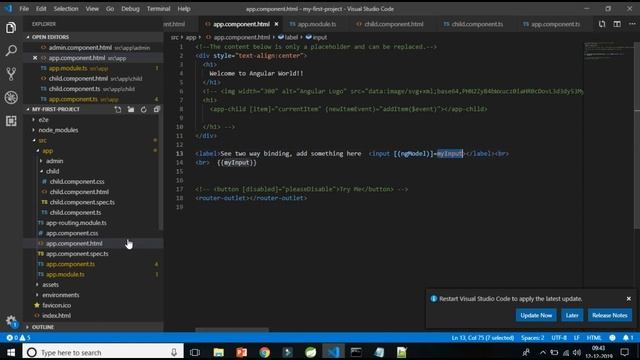The width and height of the screenshot is (640, 360).
Task: Collapse the src folder
Action: [x=42, y=140]
